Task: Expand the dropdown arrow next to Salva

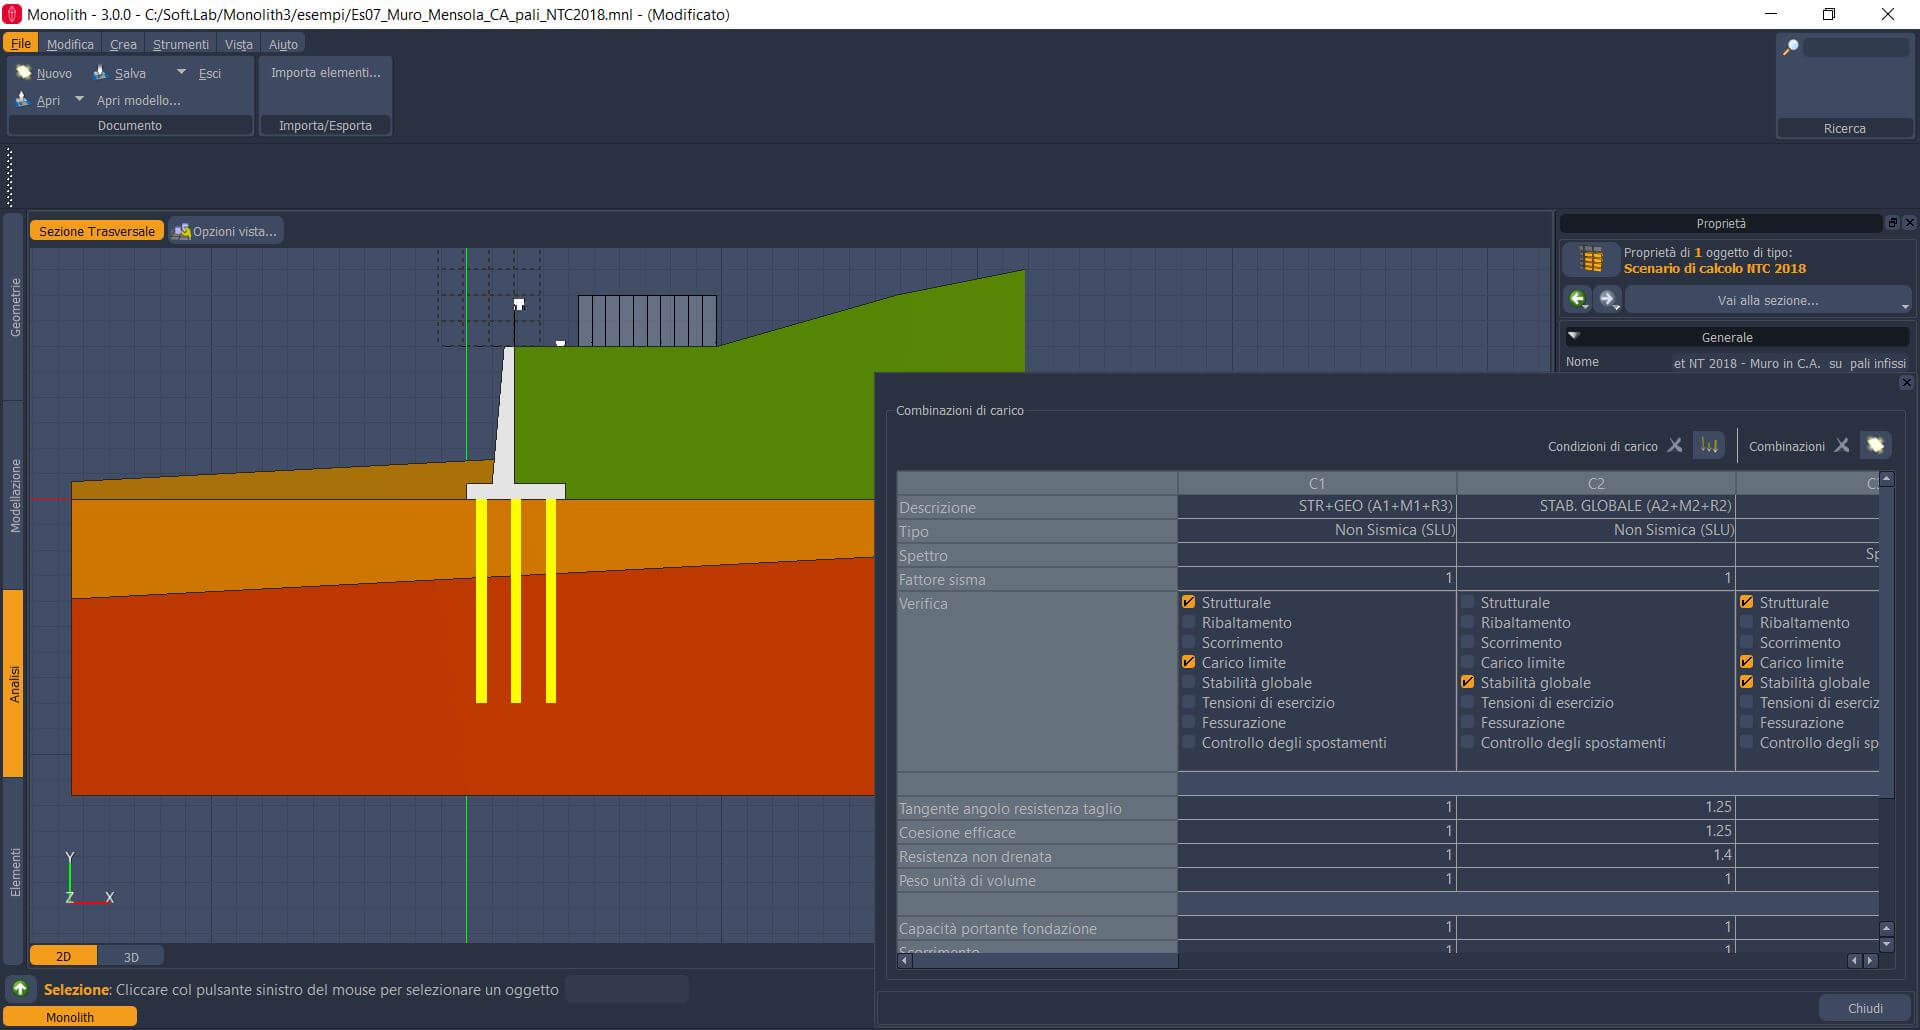Action: point(181,72)
